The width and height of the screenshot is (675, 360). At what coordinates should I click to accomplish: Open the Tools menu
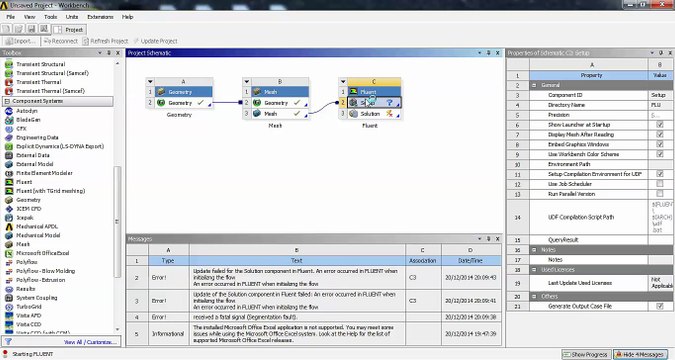tap(50, 17)
